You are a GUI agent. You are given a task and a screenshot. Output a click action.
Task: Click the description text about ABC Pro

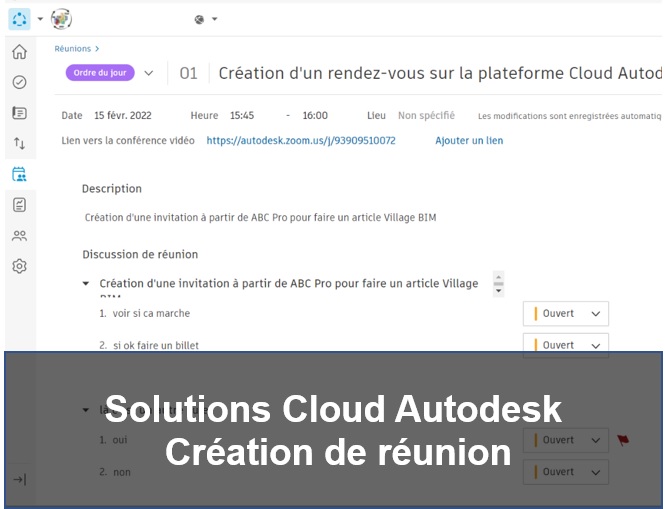[260, 218]
